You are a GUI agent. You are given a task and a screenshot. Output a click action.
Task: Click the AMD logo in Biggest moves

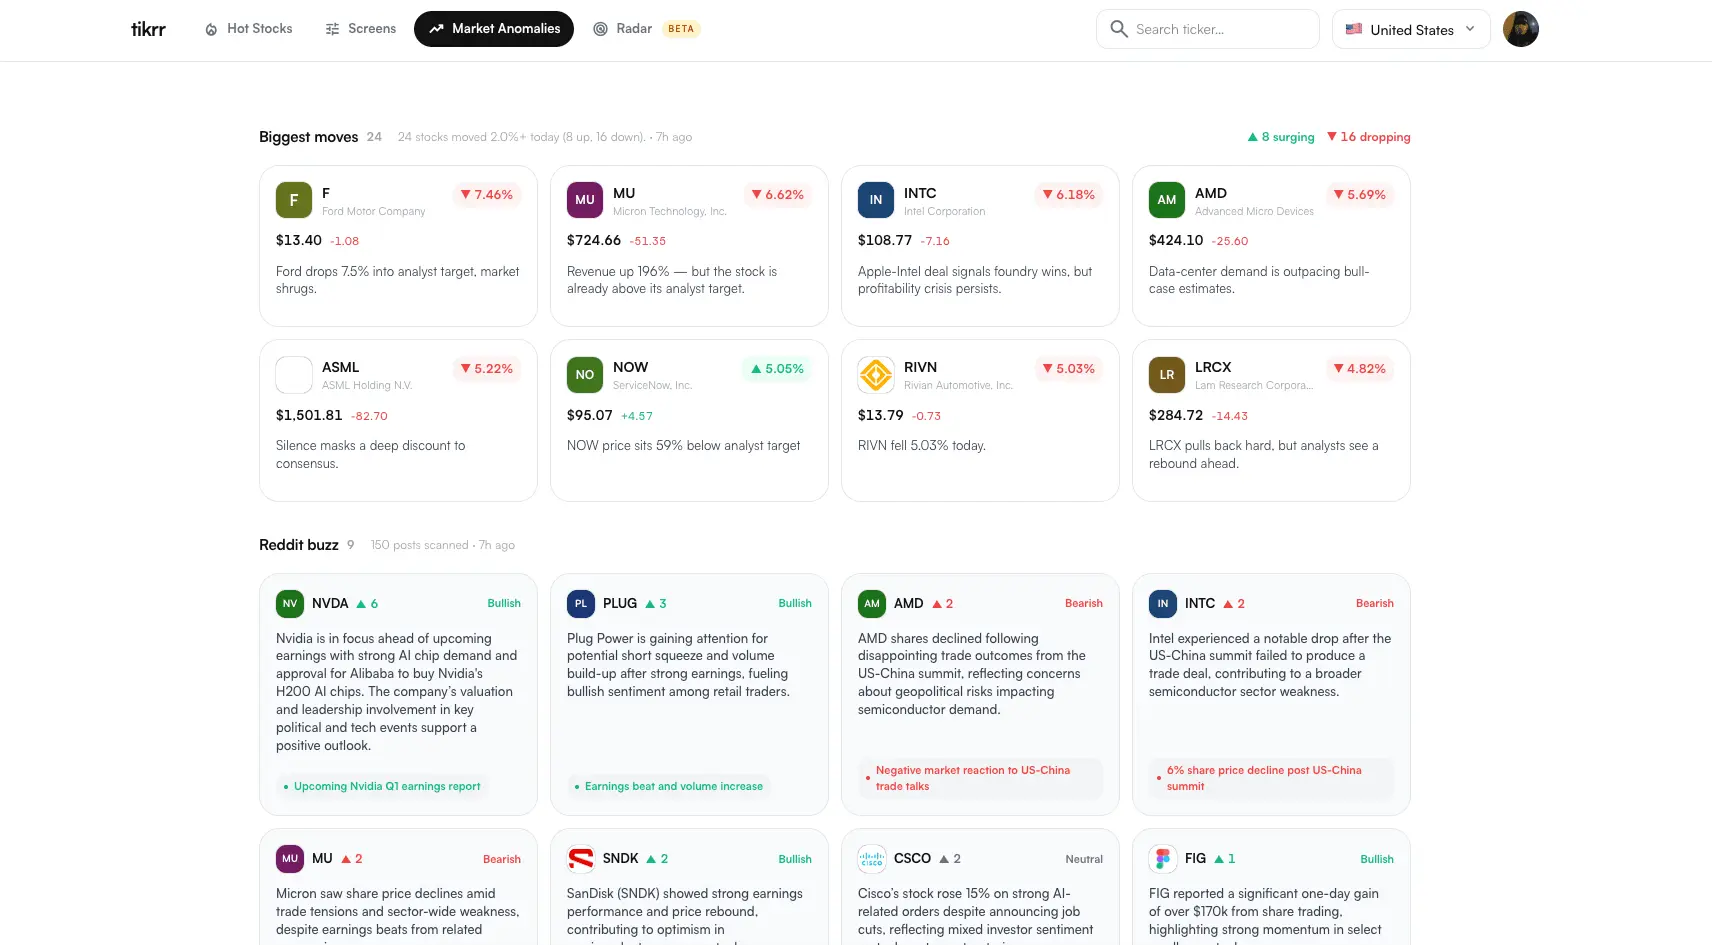[x=1167, y=200]
